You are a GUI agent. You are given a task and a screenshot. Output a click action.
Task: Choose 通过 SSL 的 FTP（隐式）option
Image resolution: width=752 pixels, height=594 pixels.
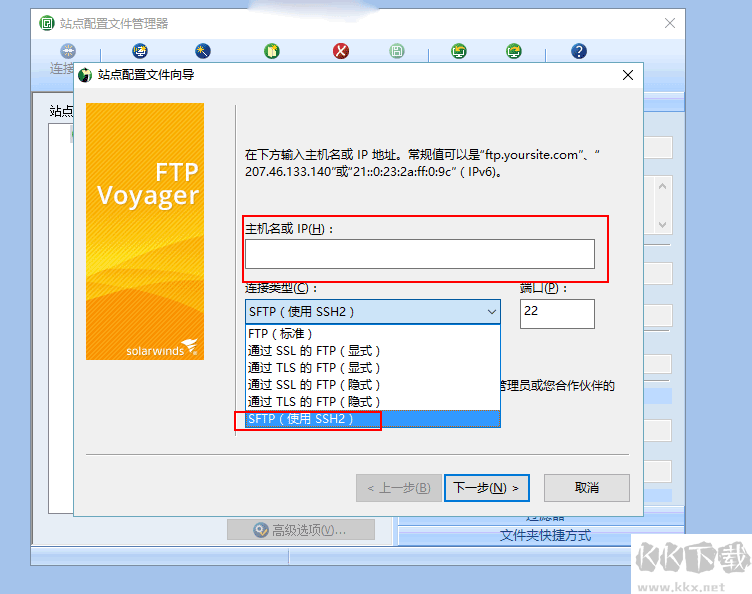coord(373,384)
